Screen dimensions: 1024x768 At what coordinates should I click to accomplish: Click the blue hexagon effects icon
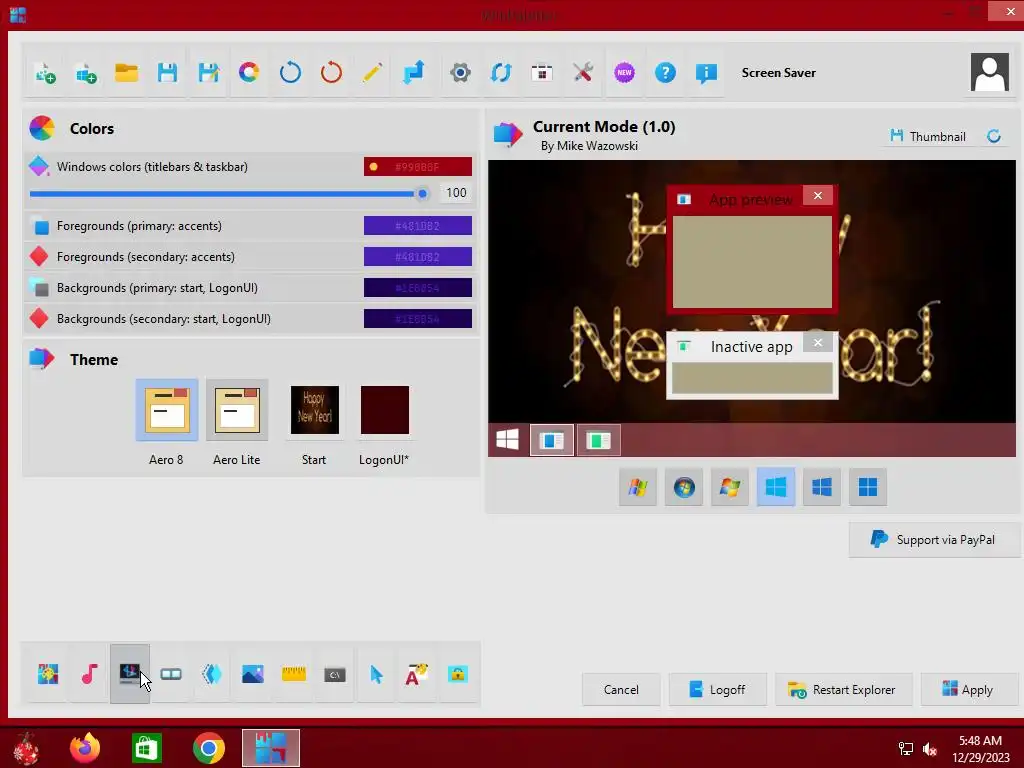coord(212,674)
